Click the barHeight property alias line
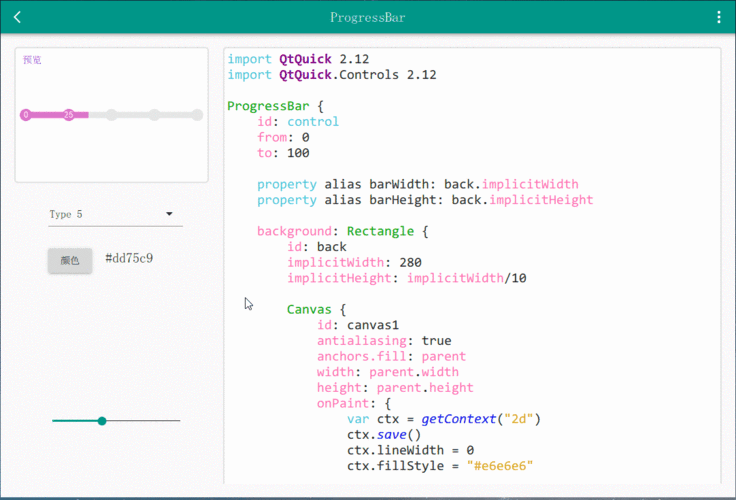The width and height of the screenshot is (736, 500). click(425, 200)
